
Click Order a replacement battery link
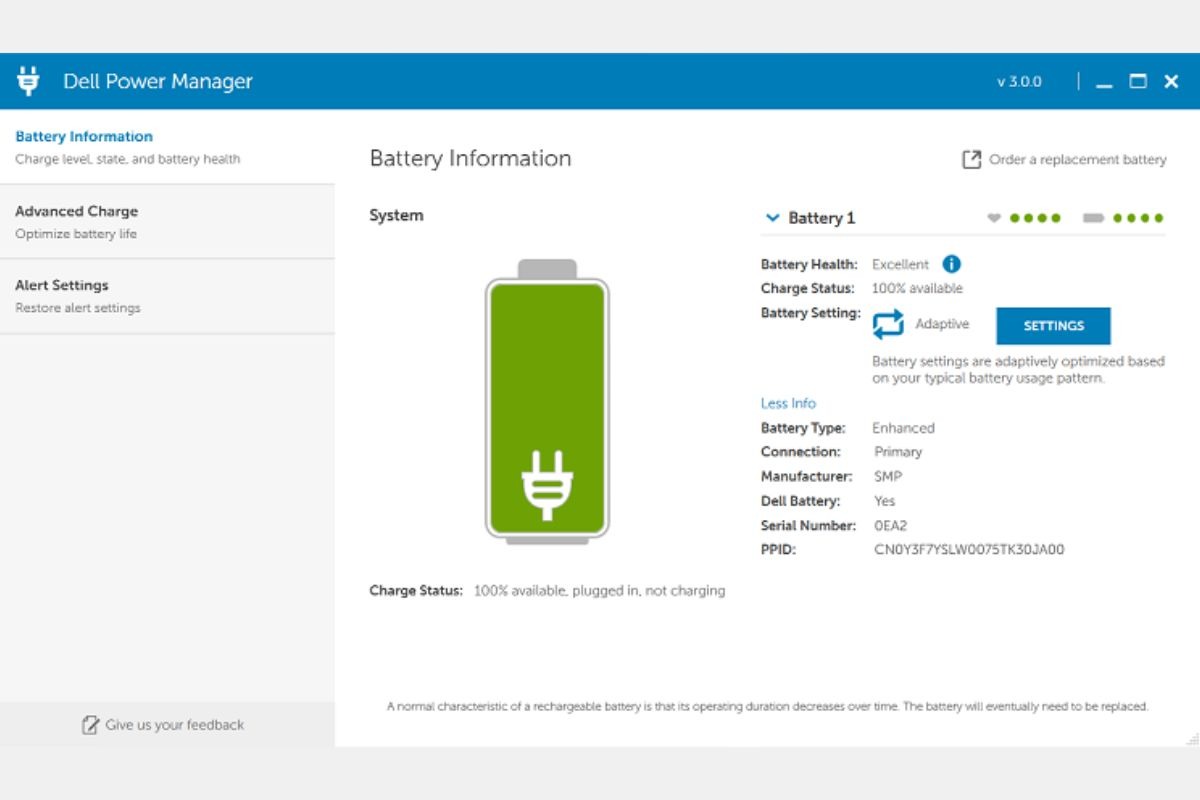tap(1077, 160)
